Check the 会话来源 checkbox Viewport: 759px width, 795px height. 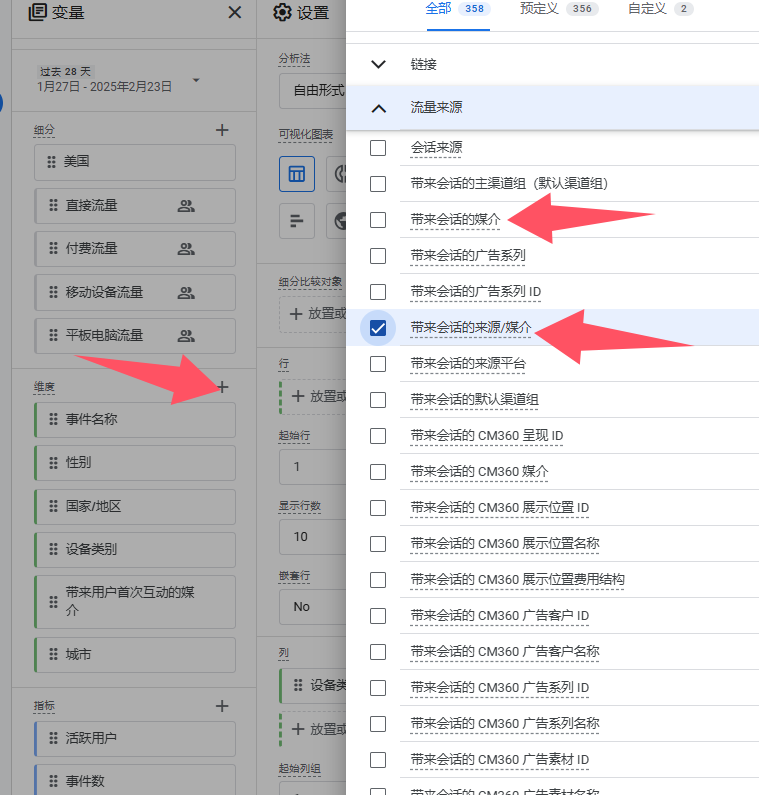[x=378, y=148]
